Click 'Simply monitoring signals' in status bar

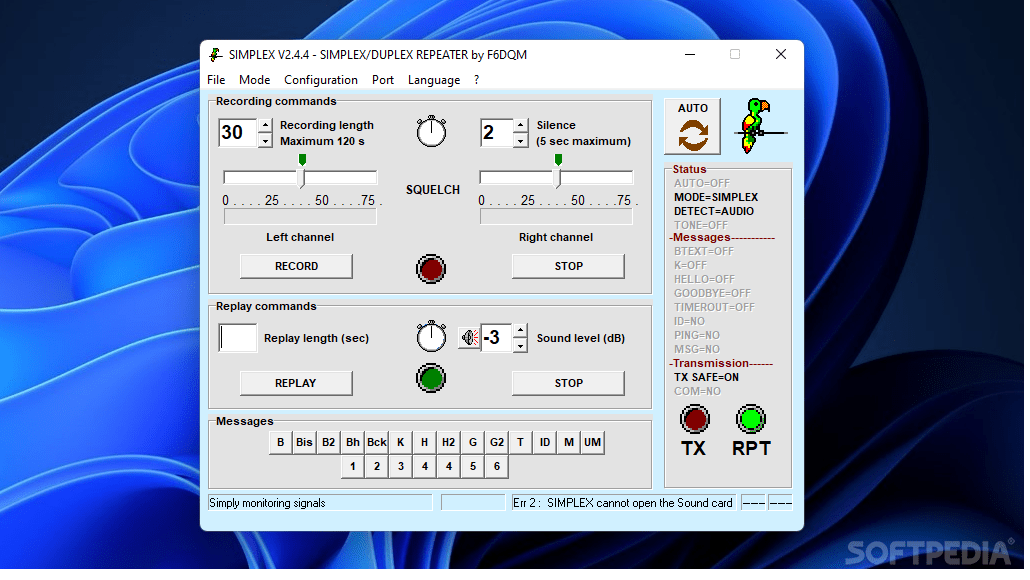[x=267, y=503]
